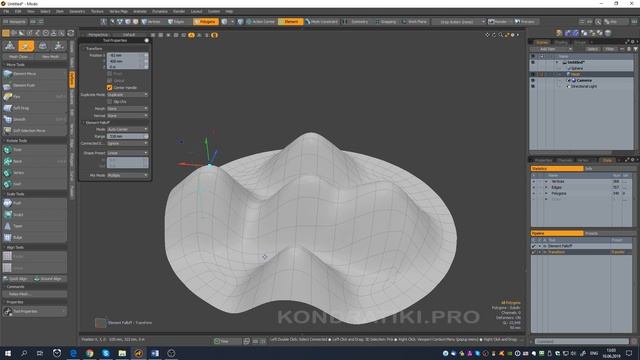Select the Element Move tool
The image size is (640, 360).
[x=35, y=74]
